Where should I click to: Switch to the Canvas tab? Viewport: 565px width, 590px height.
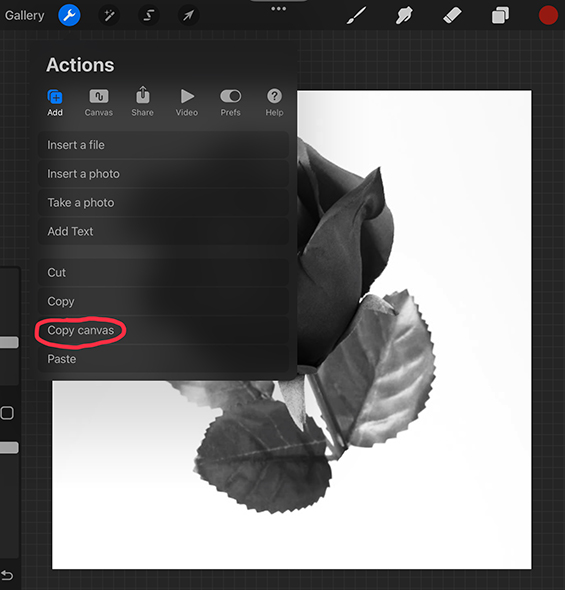(99, 103)
